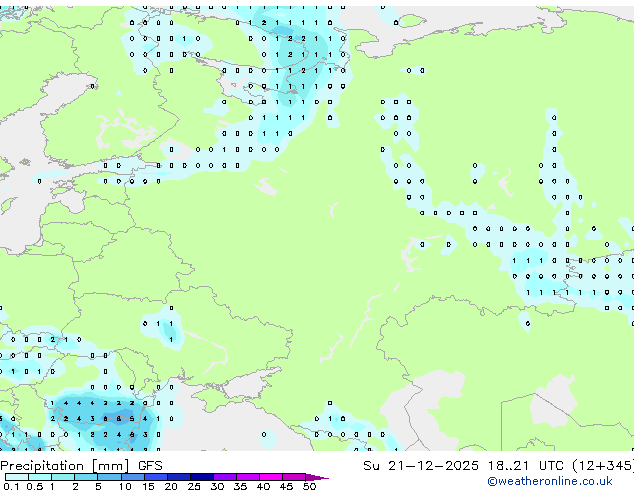Image resolution: width=634 pixels, height=490 pixels.
Task: Click legend scale label '10'
Action: [x=125, y=486]
